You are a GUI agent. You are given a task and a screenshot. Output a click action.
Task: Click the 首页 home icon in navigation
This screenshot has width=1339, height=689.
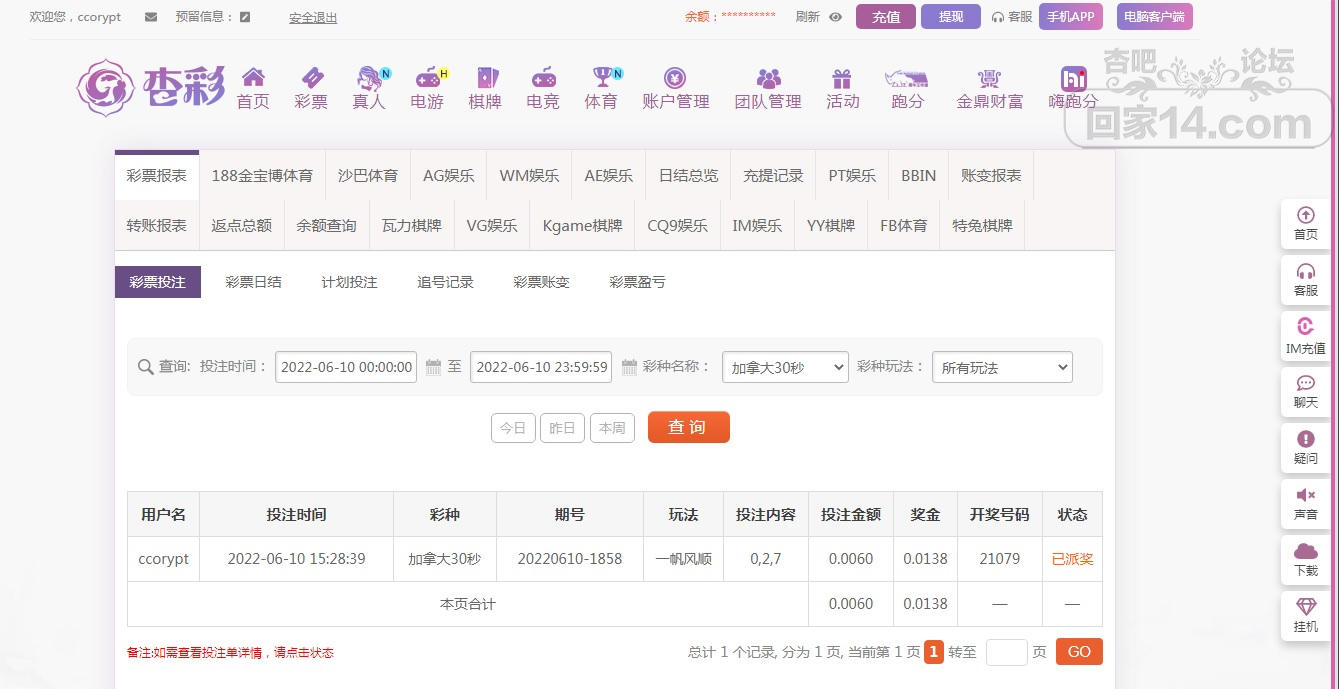pyautogui.click(x=253, y=78)
